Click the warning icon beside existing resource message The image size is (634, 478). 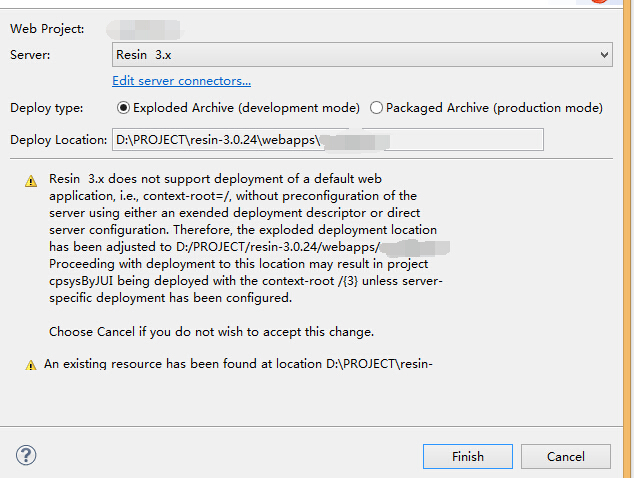31,365
